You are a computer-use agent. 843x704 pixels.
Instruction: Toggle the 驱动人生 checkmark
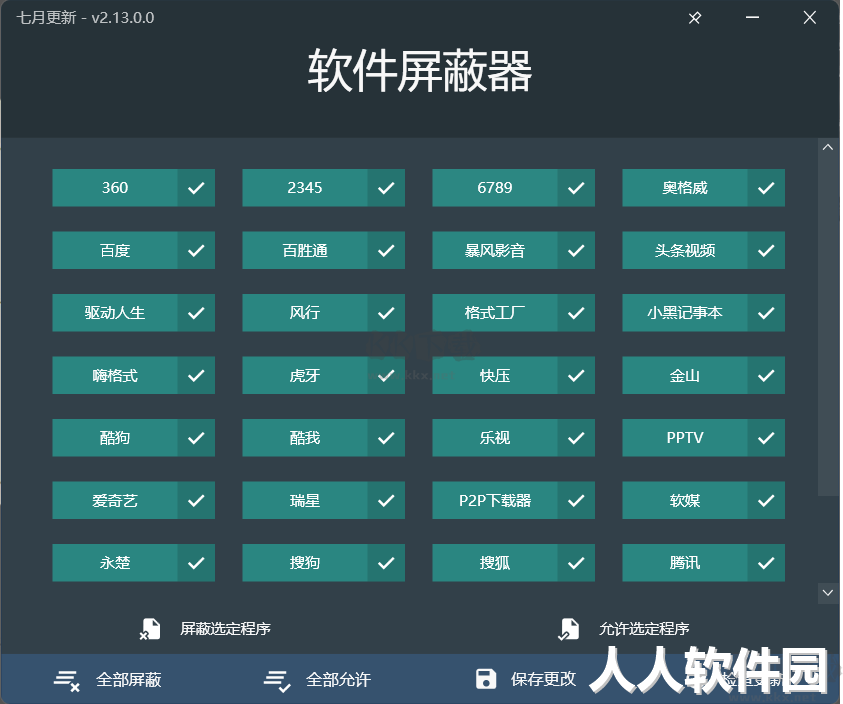(196, 313)
